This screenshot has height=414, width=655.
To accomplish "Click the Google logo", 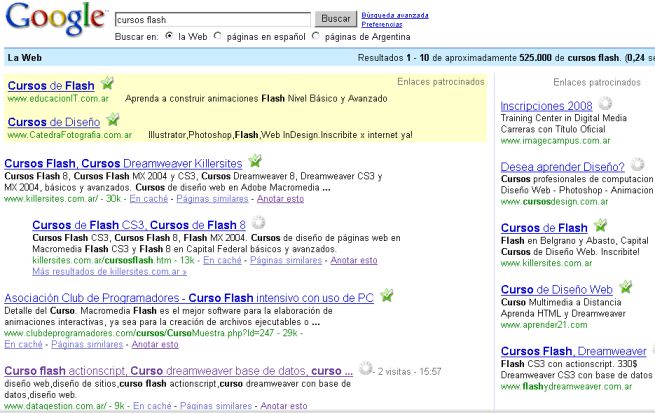I will 55,18.
